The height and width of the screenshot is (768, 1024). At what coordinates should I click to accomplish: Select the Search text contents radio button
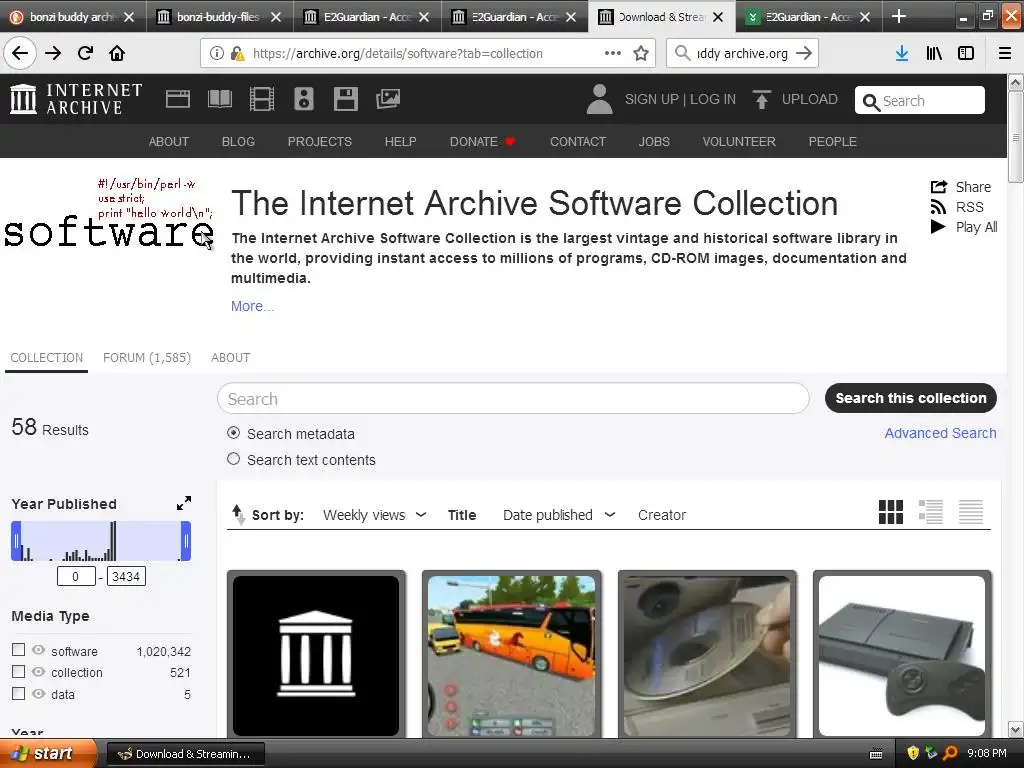233,459
